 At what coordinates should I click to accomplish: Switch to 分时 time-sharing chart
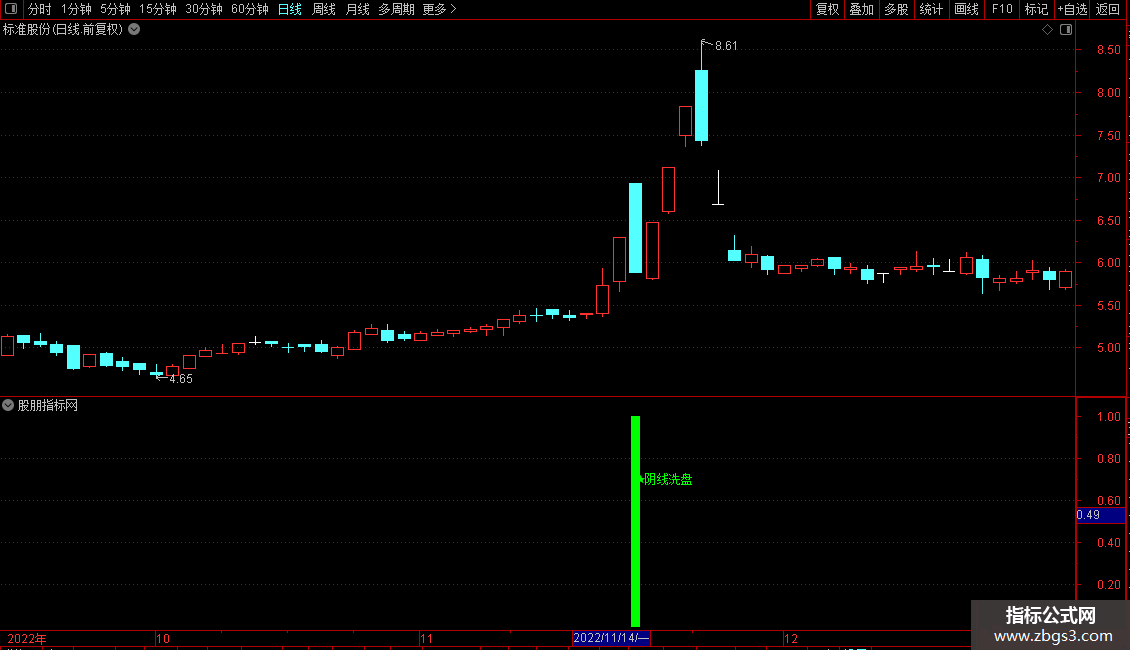click(40, 9)
